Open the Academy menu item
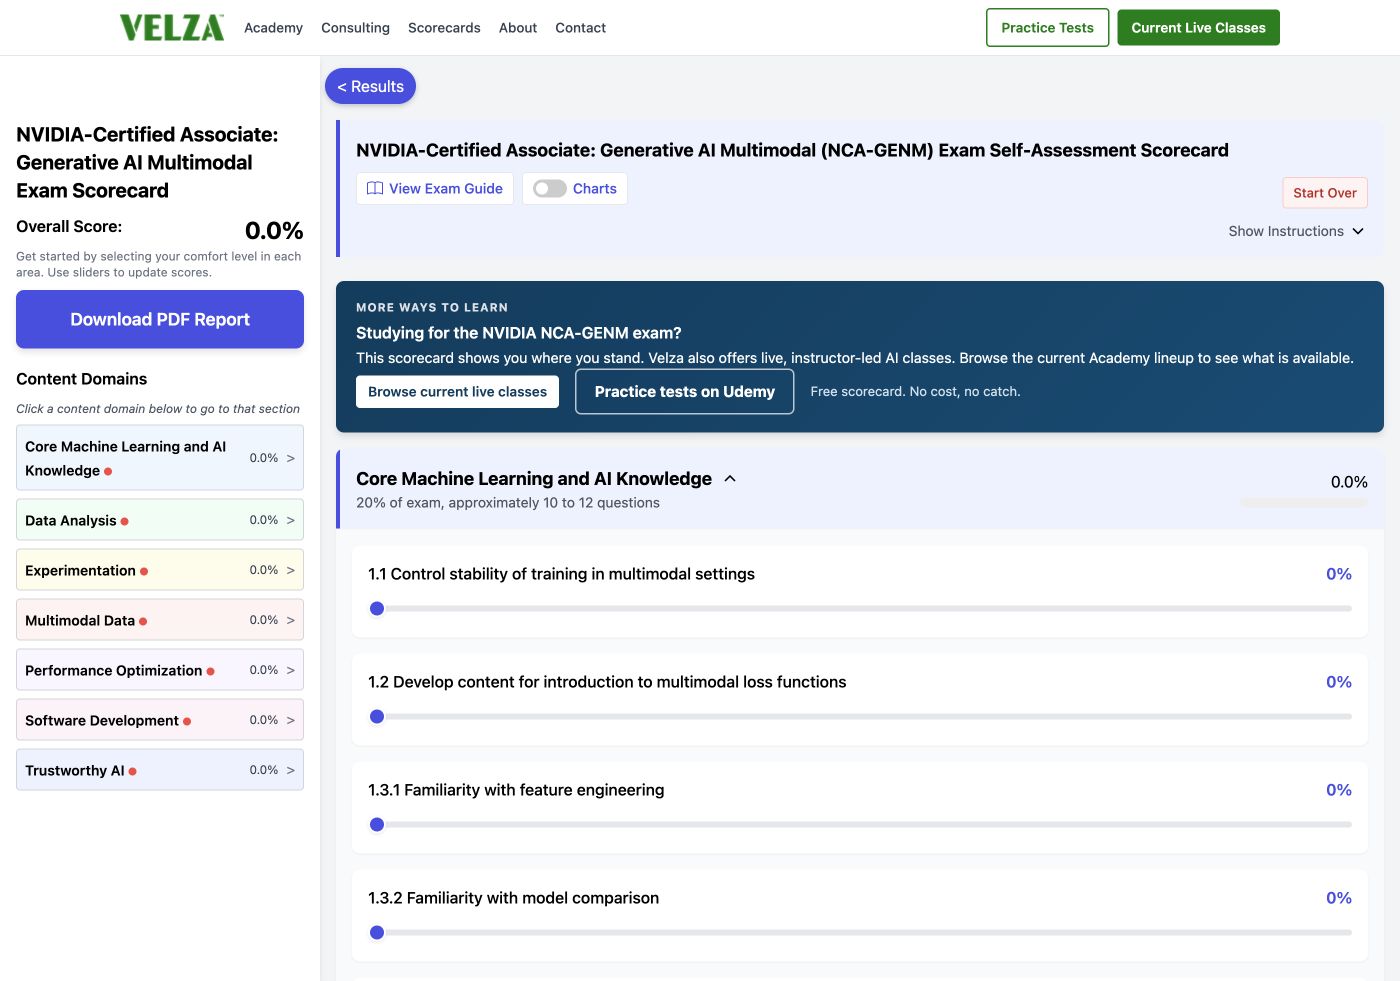The height and width of the screenshot is (981, 1400). click(273, 28)
